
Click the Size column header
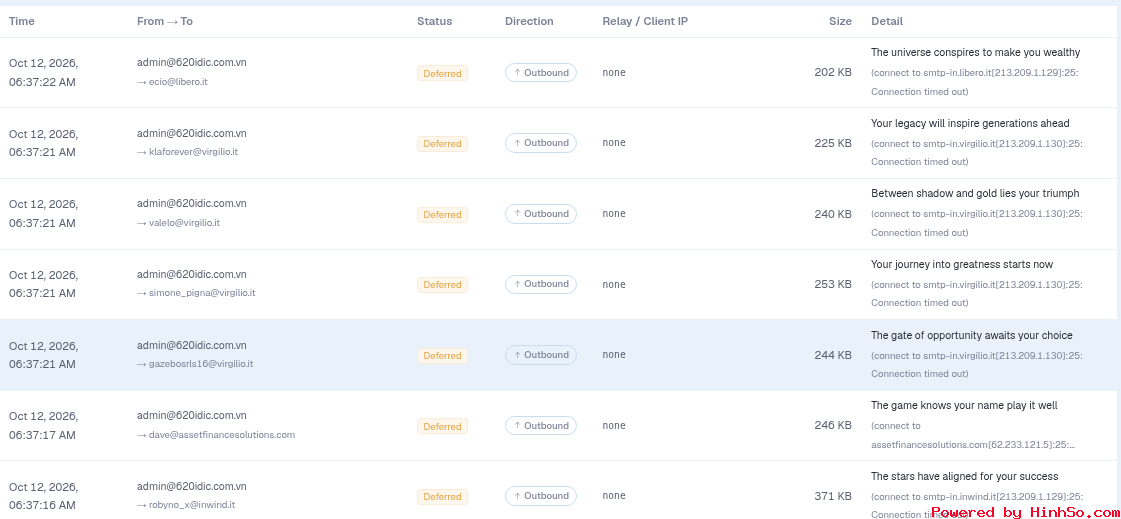(840, 21)
